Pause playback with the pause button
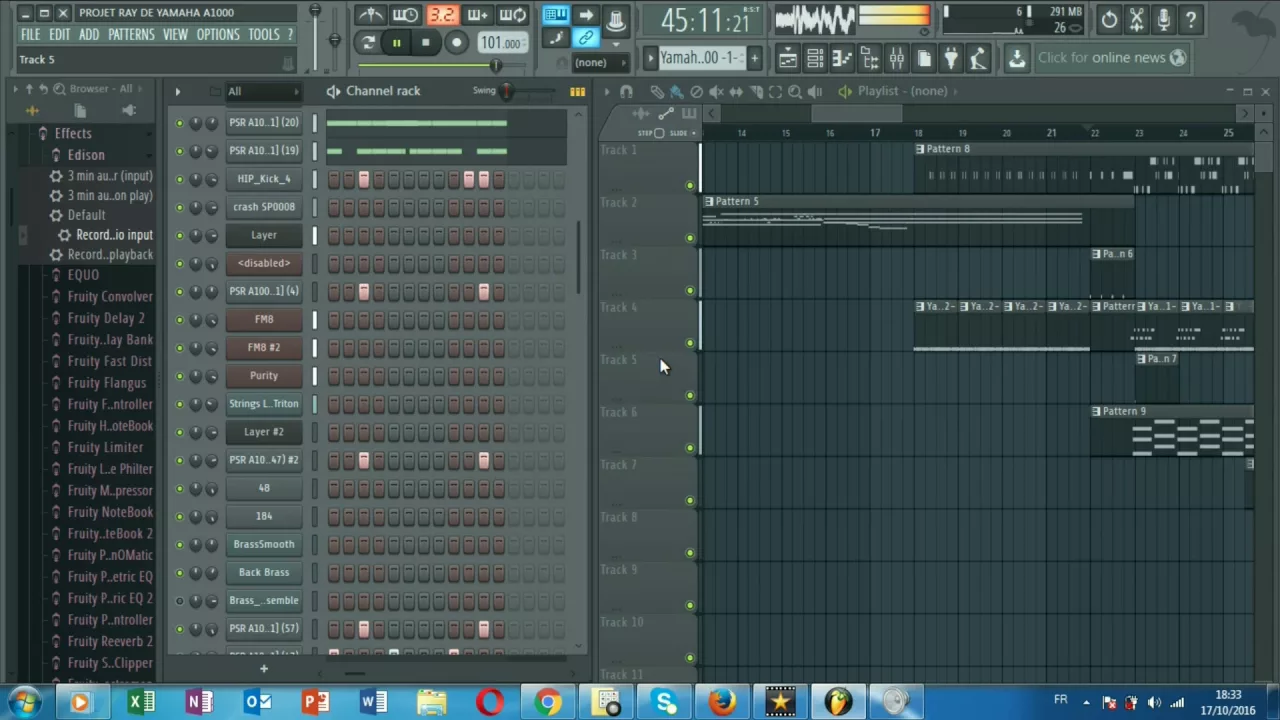 (x=396, y=43)
